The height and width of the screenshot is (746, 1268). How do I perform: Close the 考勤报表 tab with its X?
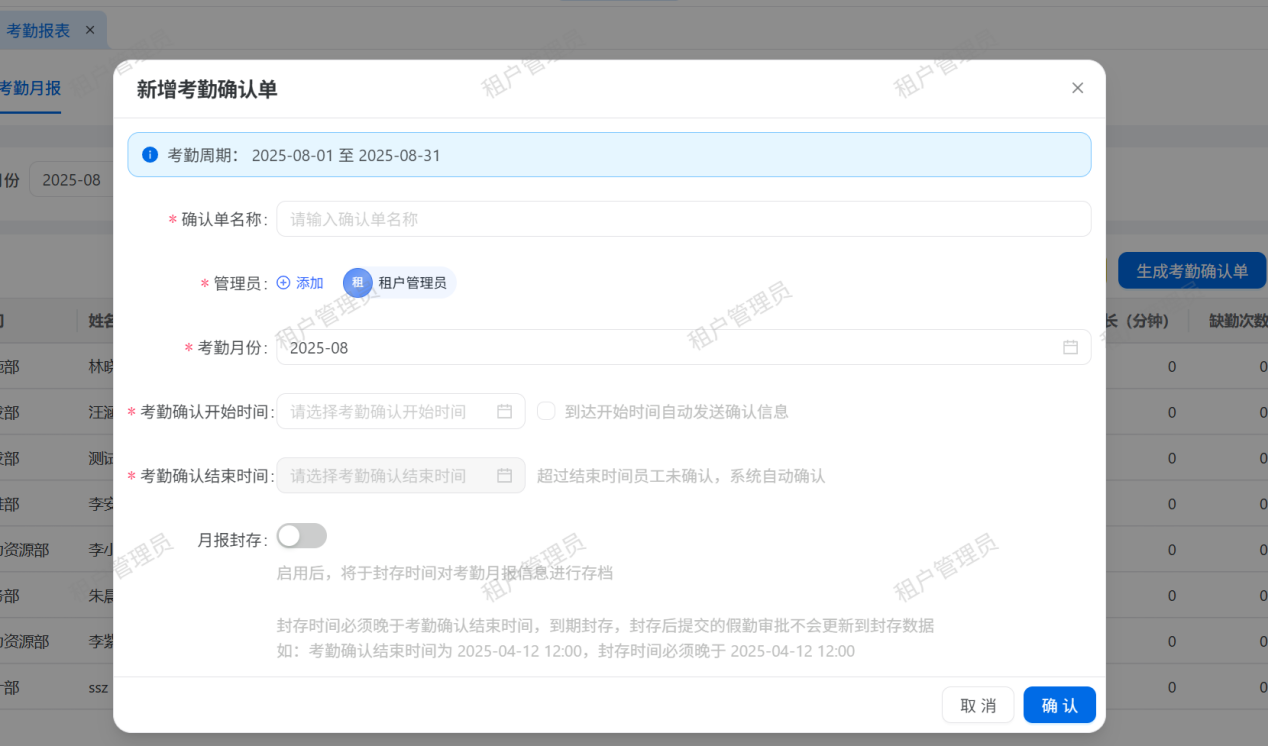[90, 30]
